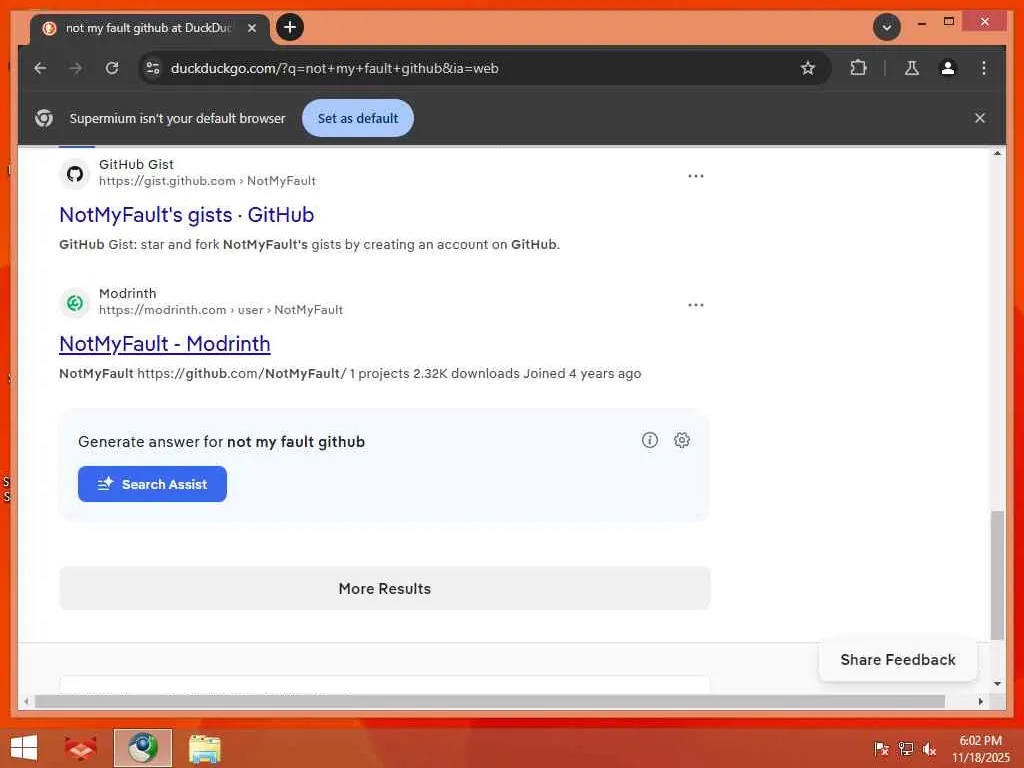Open Search Assist info icon
1024x768 pixels.
(650, 440)
